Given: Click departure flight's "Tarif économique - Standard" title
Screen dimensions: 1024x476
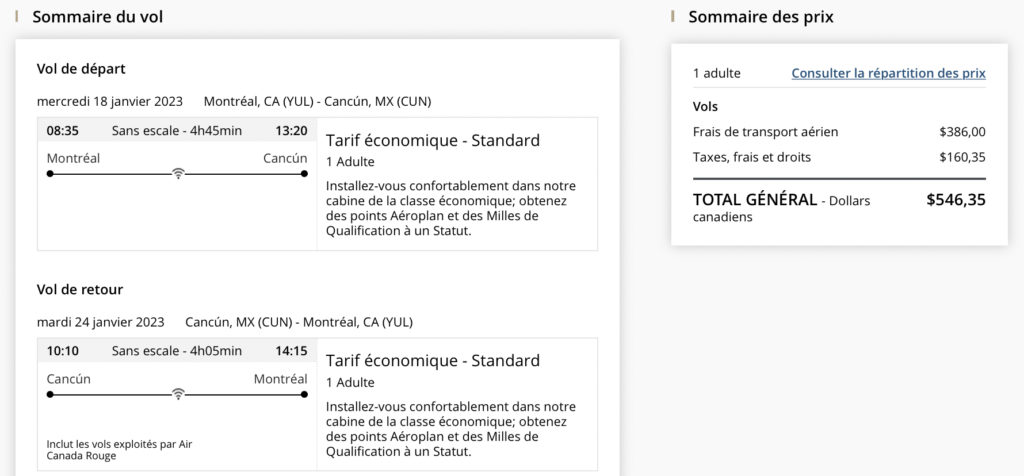Looking at the screenshot, I should pyautogui.click(x=432, y=140).
